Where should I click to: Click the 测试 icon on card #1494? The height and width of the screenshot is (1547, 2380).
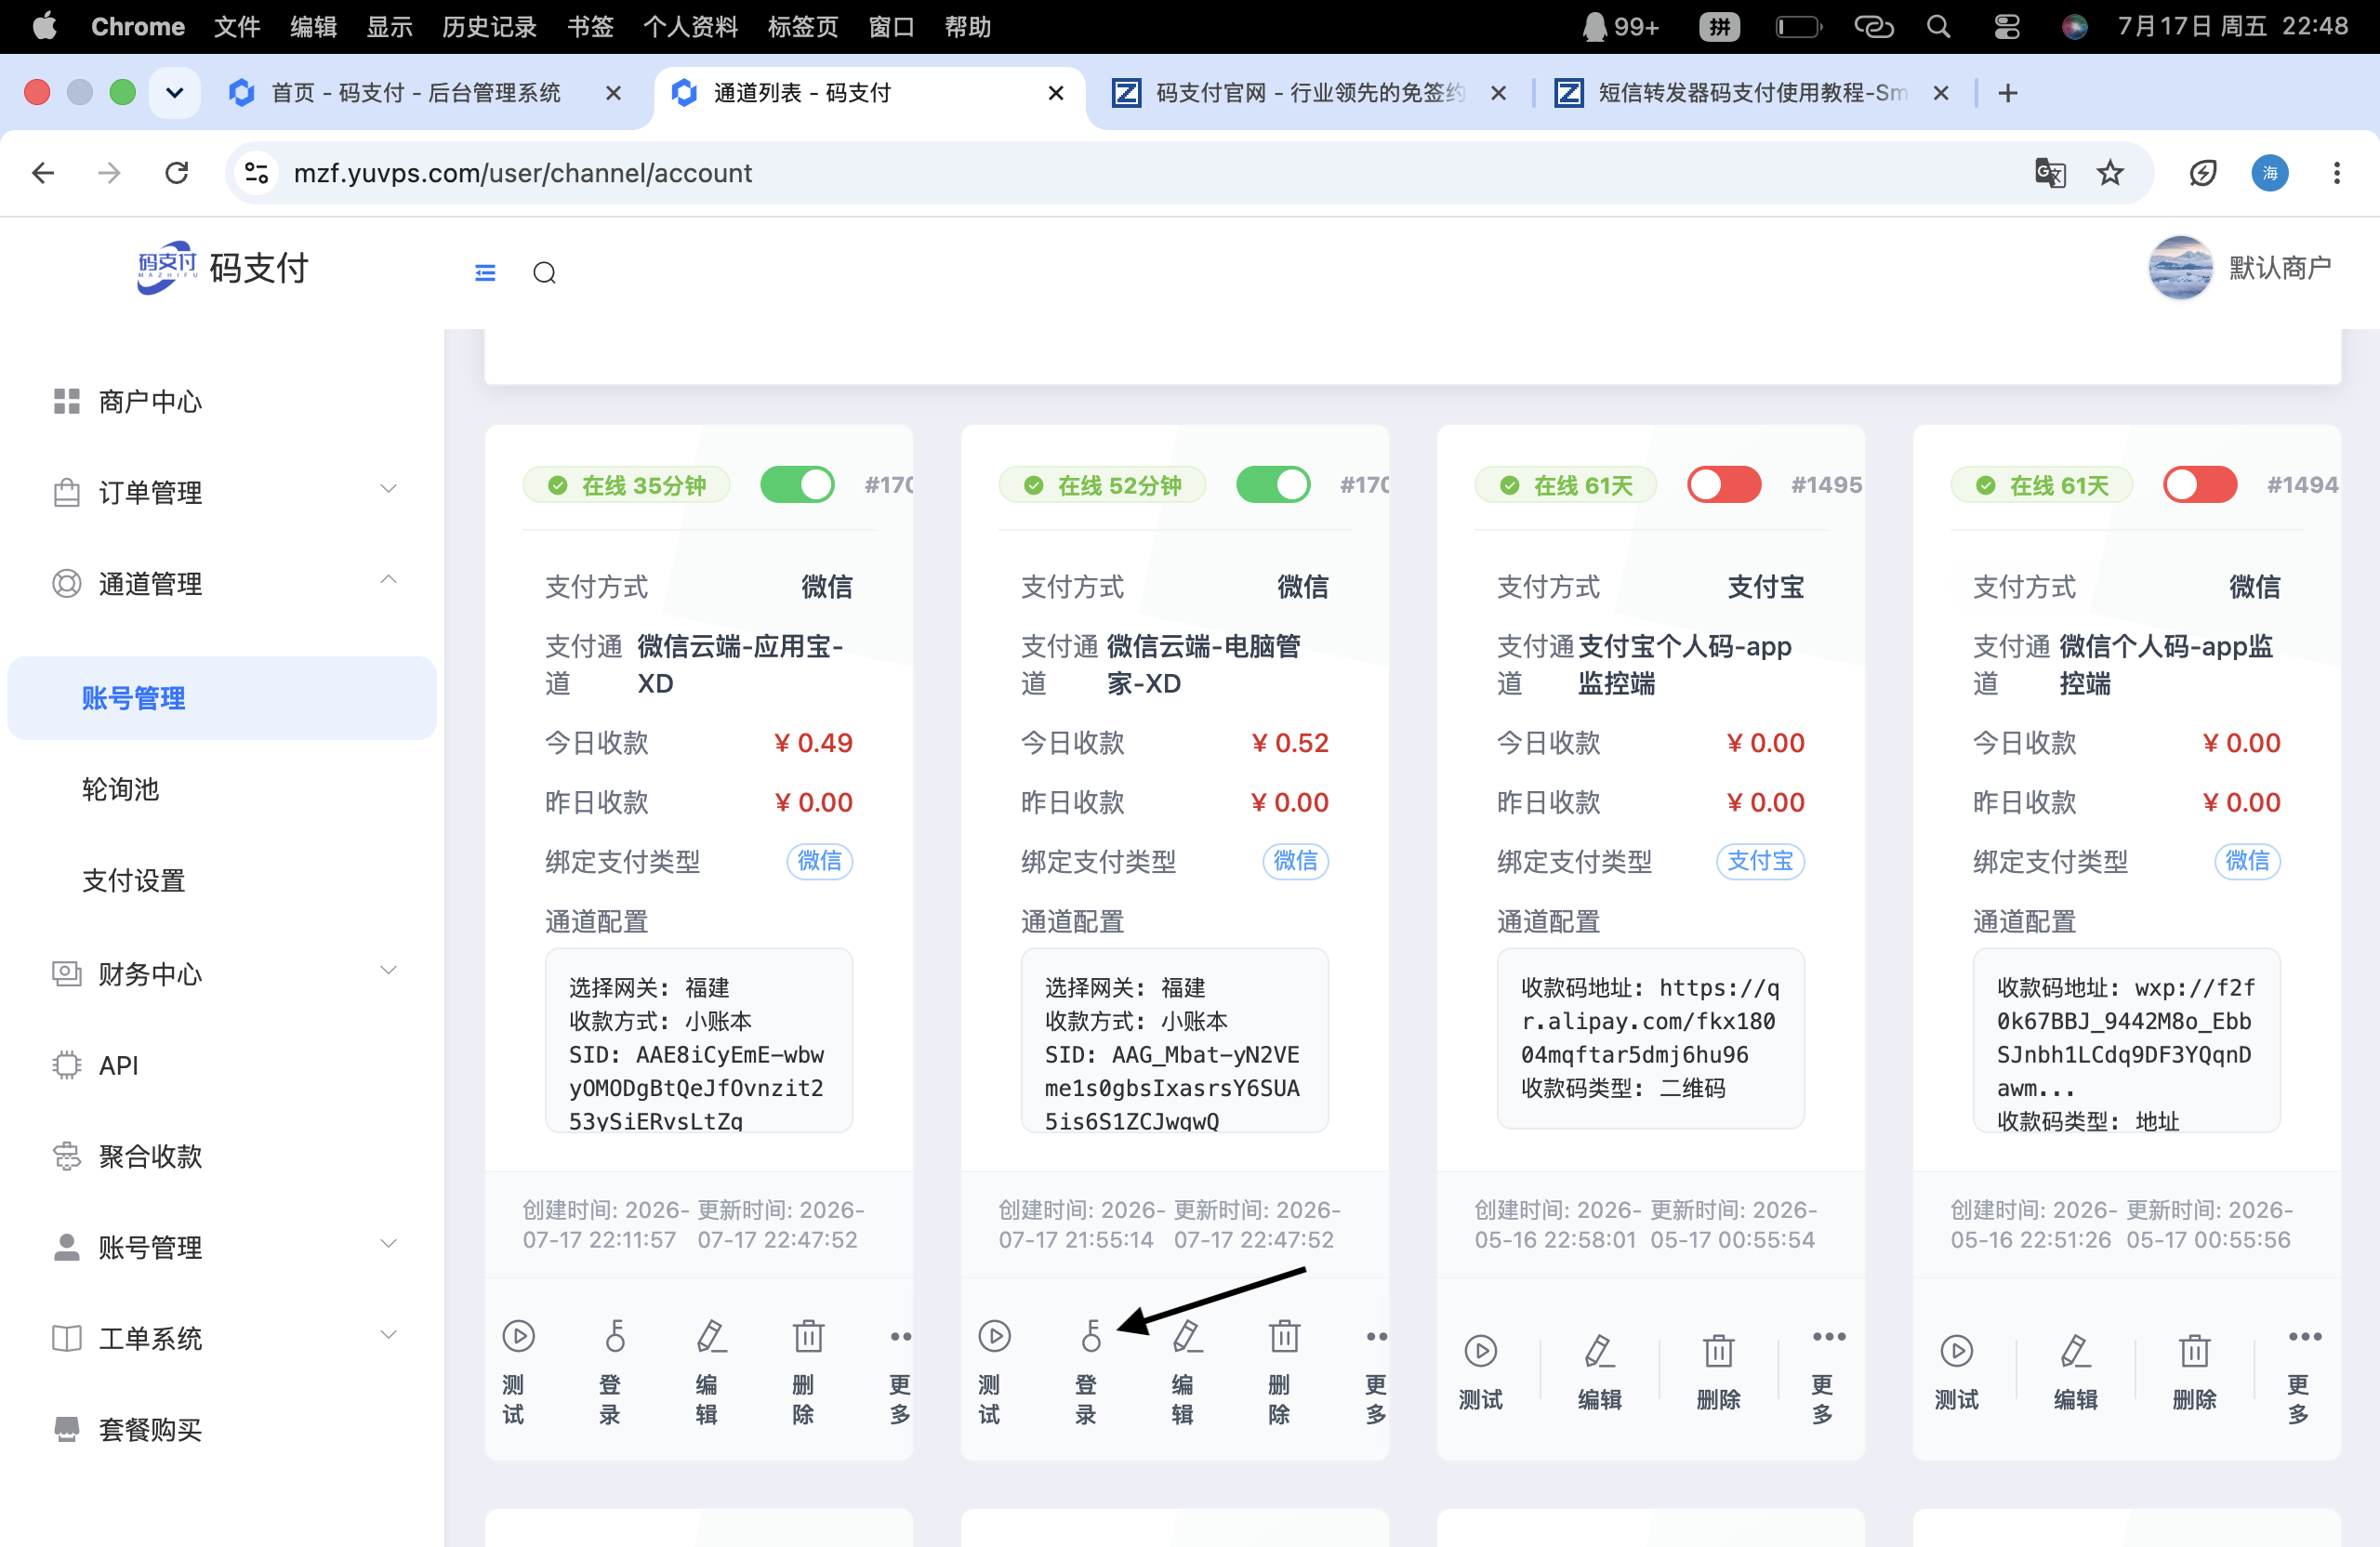[1956, 1351]
